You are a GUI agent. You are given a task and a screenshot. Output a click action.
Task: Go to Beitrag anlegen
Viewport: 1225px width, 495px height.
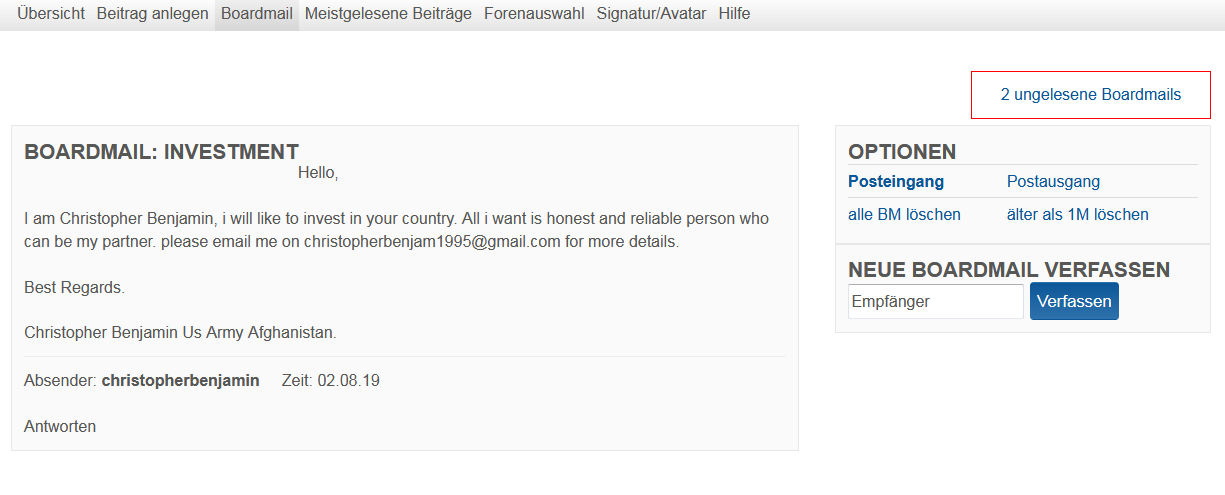coord(153,14)
